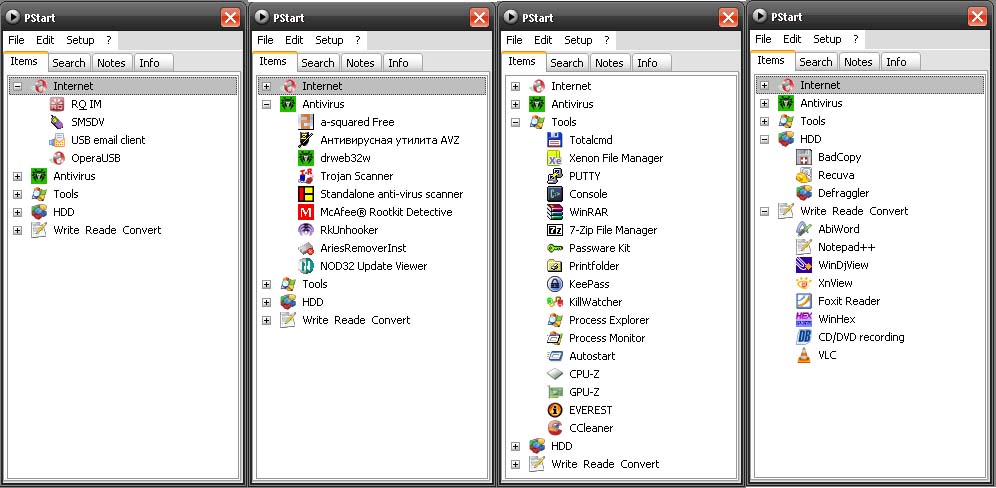Open Search tab in the leftmost PStart window
This screenshot has width=996, height=488.
click(69, 63)
